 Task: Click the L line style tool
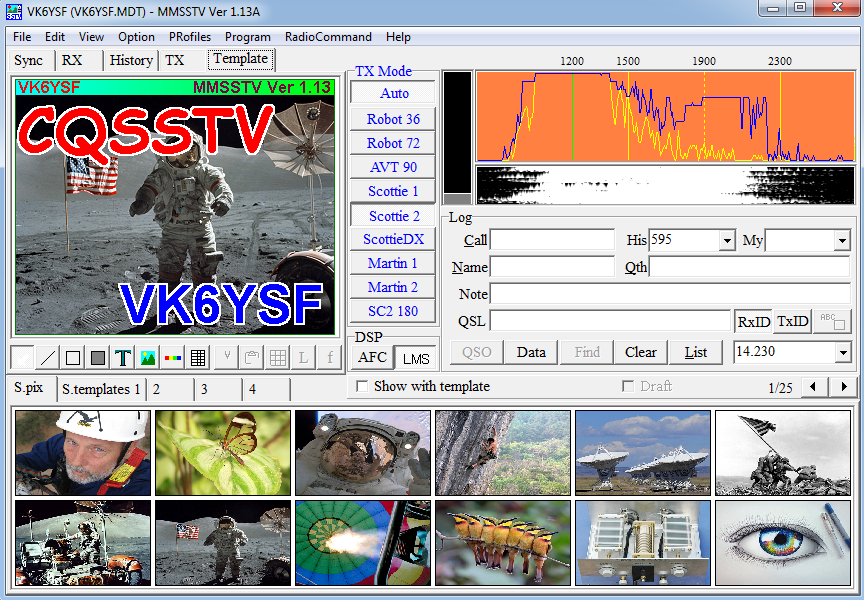(303, 358)
